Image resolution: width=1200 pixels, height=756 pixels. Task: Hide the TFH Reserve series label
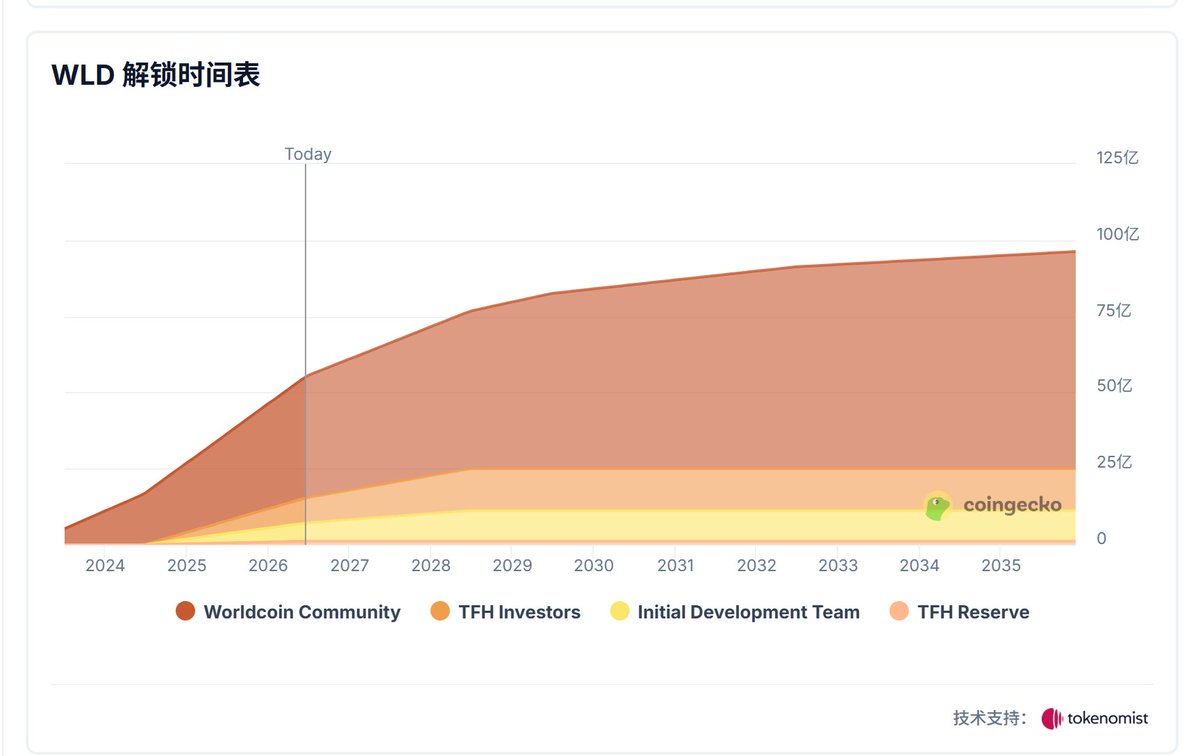[973, 612]
